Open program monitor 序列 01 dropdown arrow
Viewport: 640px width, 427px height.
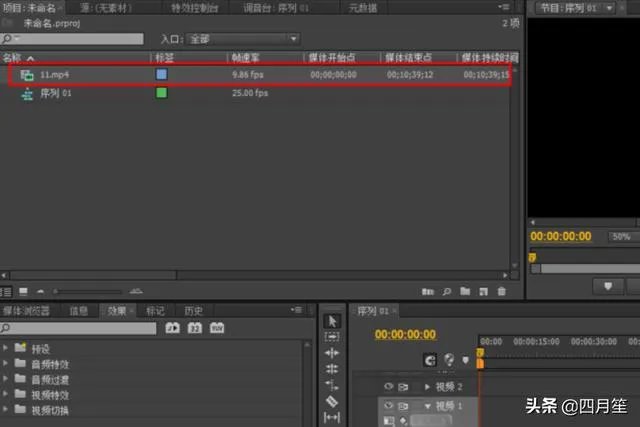[x=609, y=8]
